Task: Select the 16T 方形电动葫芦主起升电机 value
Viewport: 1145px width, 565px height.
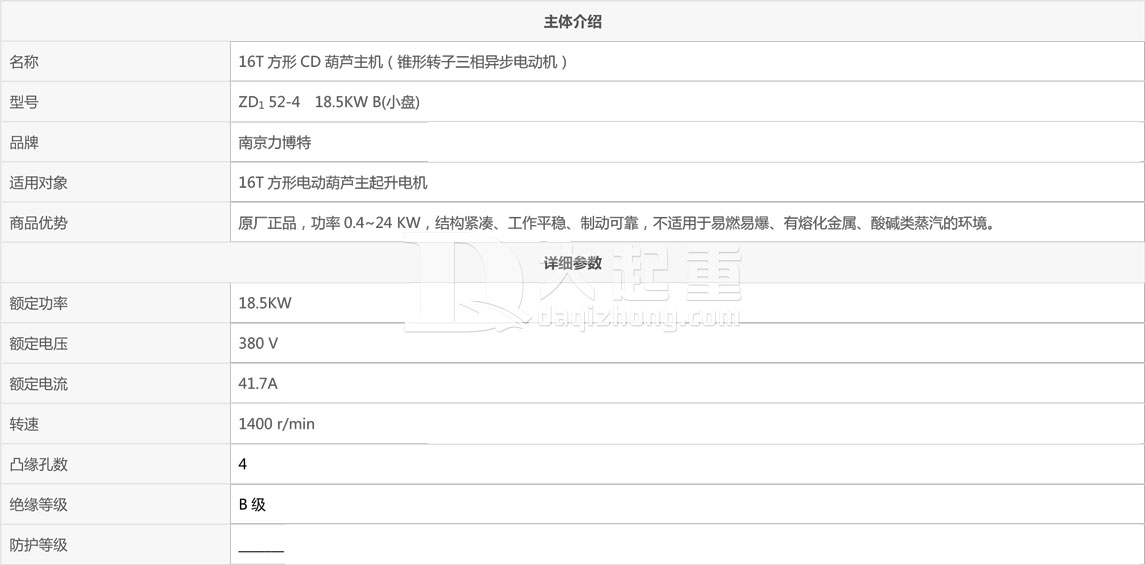Action: [x=333, y=183]
